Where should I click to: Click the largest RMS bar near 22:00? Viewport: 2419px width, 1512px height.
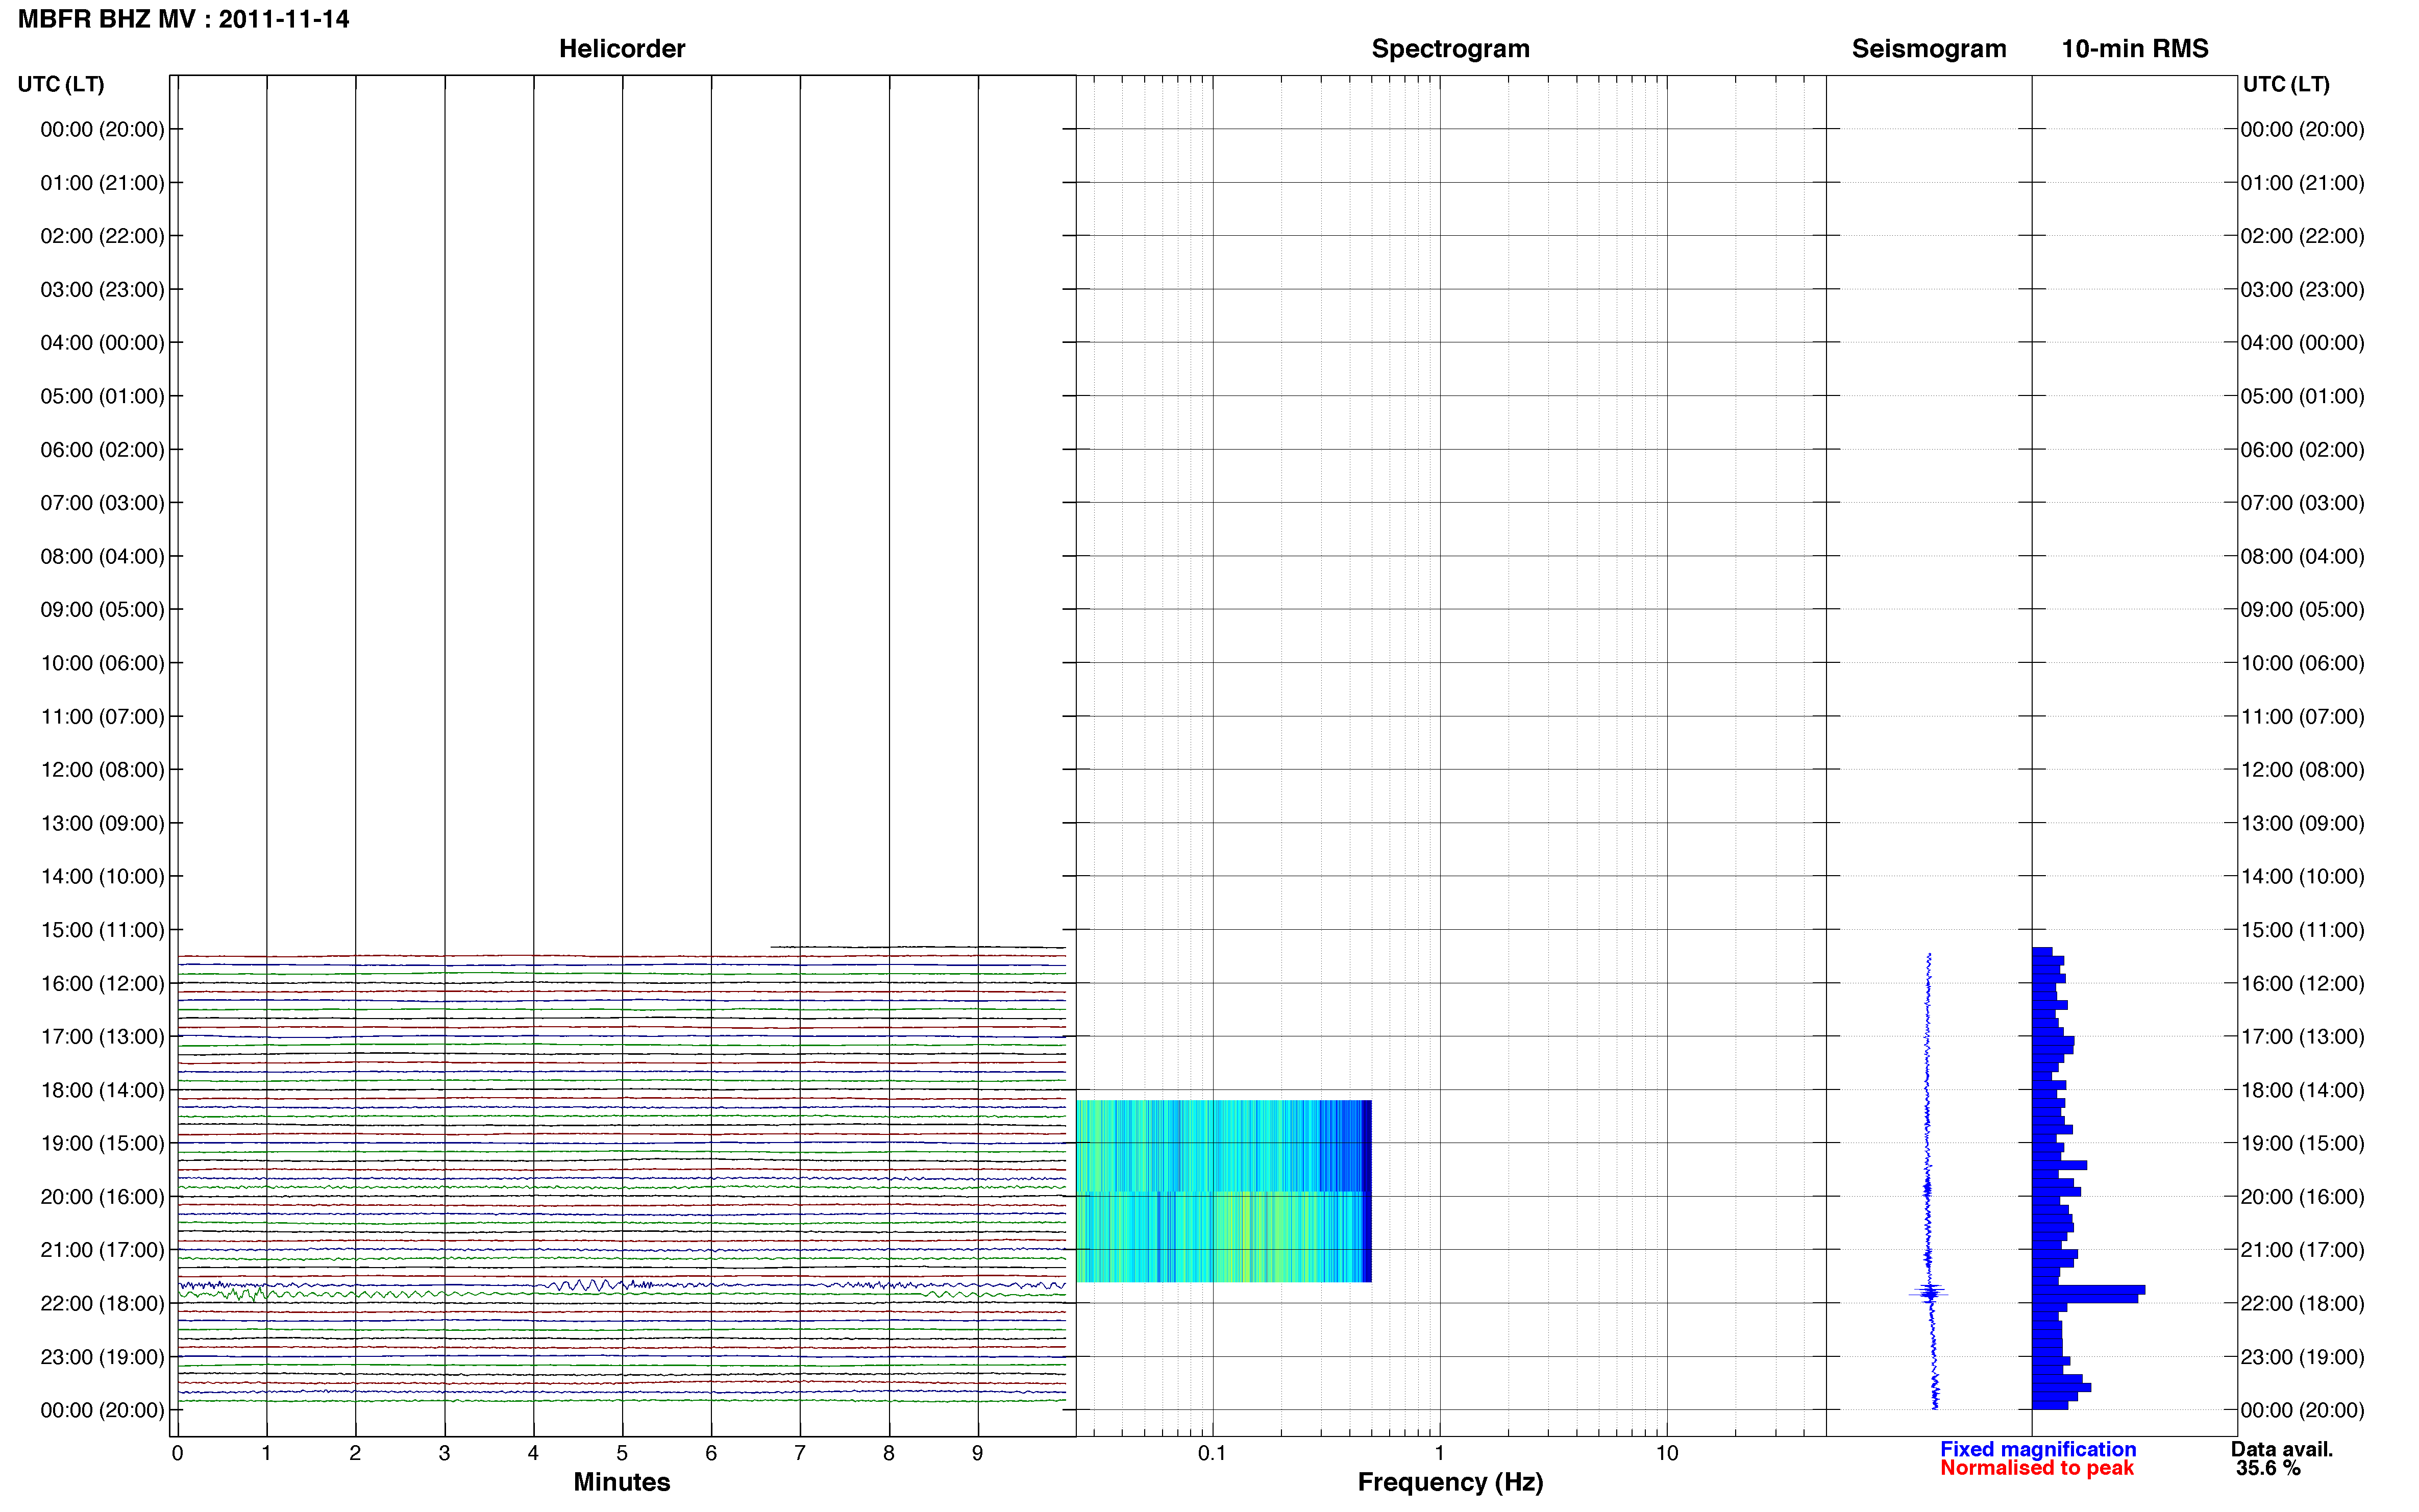tap(2088, 1290)
